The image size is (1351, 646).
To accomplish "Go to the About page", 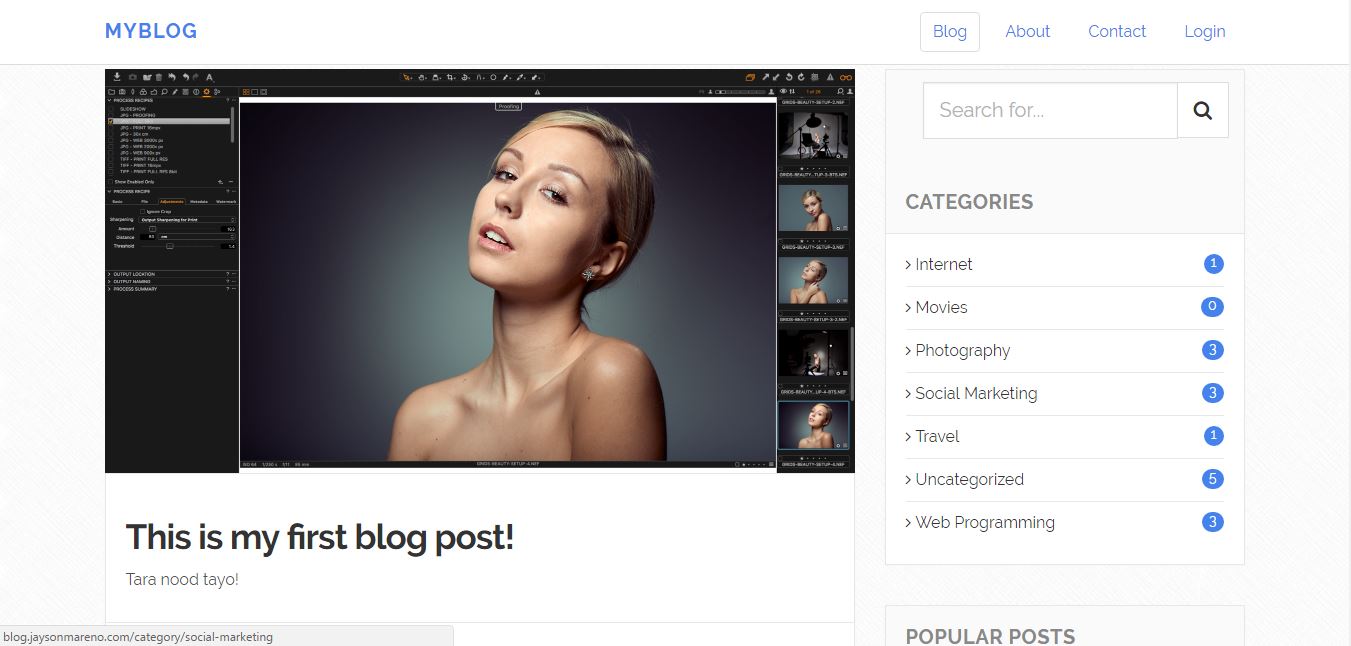I will coord(1027,31).
